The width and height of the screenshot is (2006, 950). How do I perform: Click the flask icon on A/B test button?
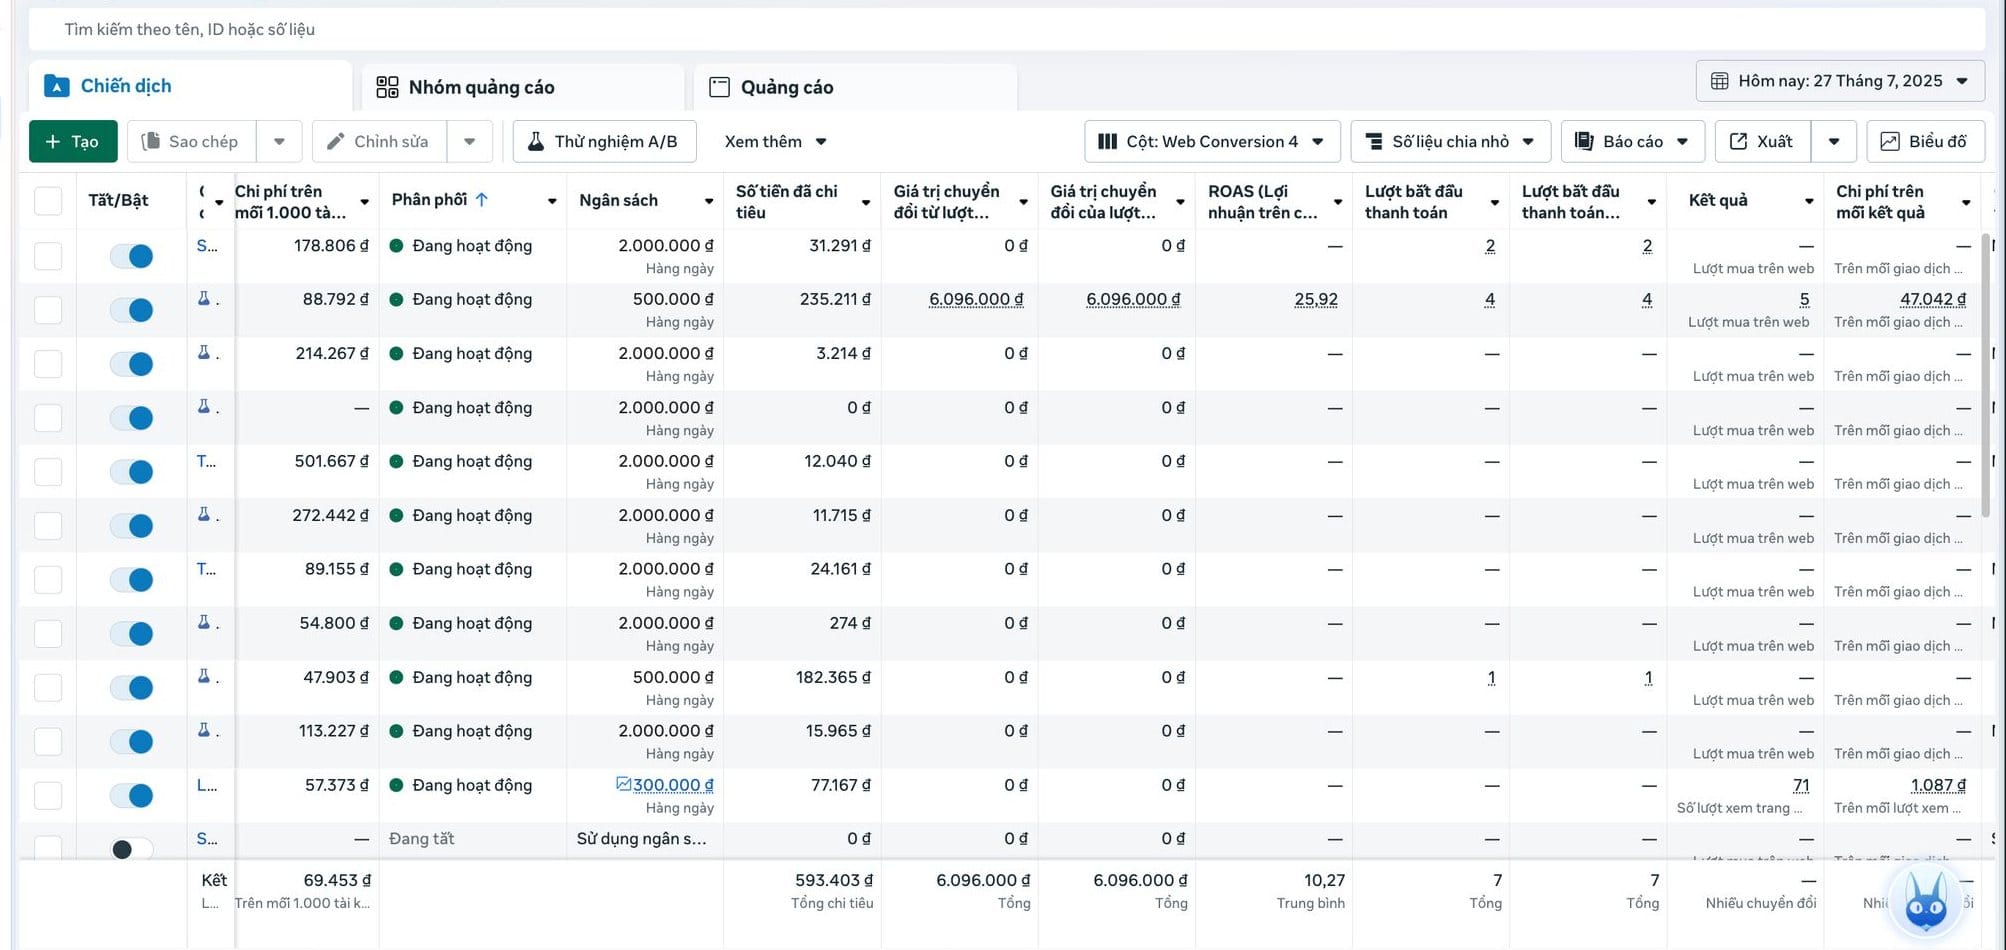[536, 141]
